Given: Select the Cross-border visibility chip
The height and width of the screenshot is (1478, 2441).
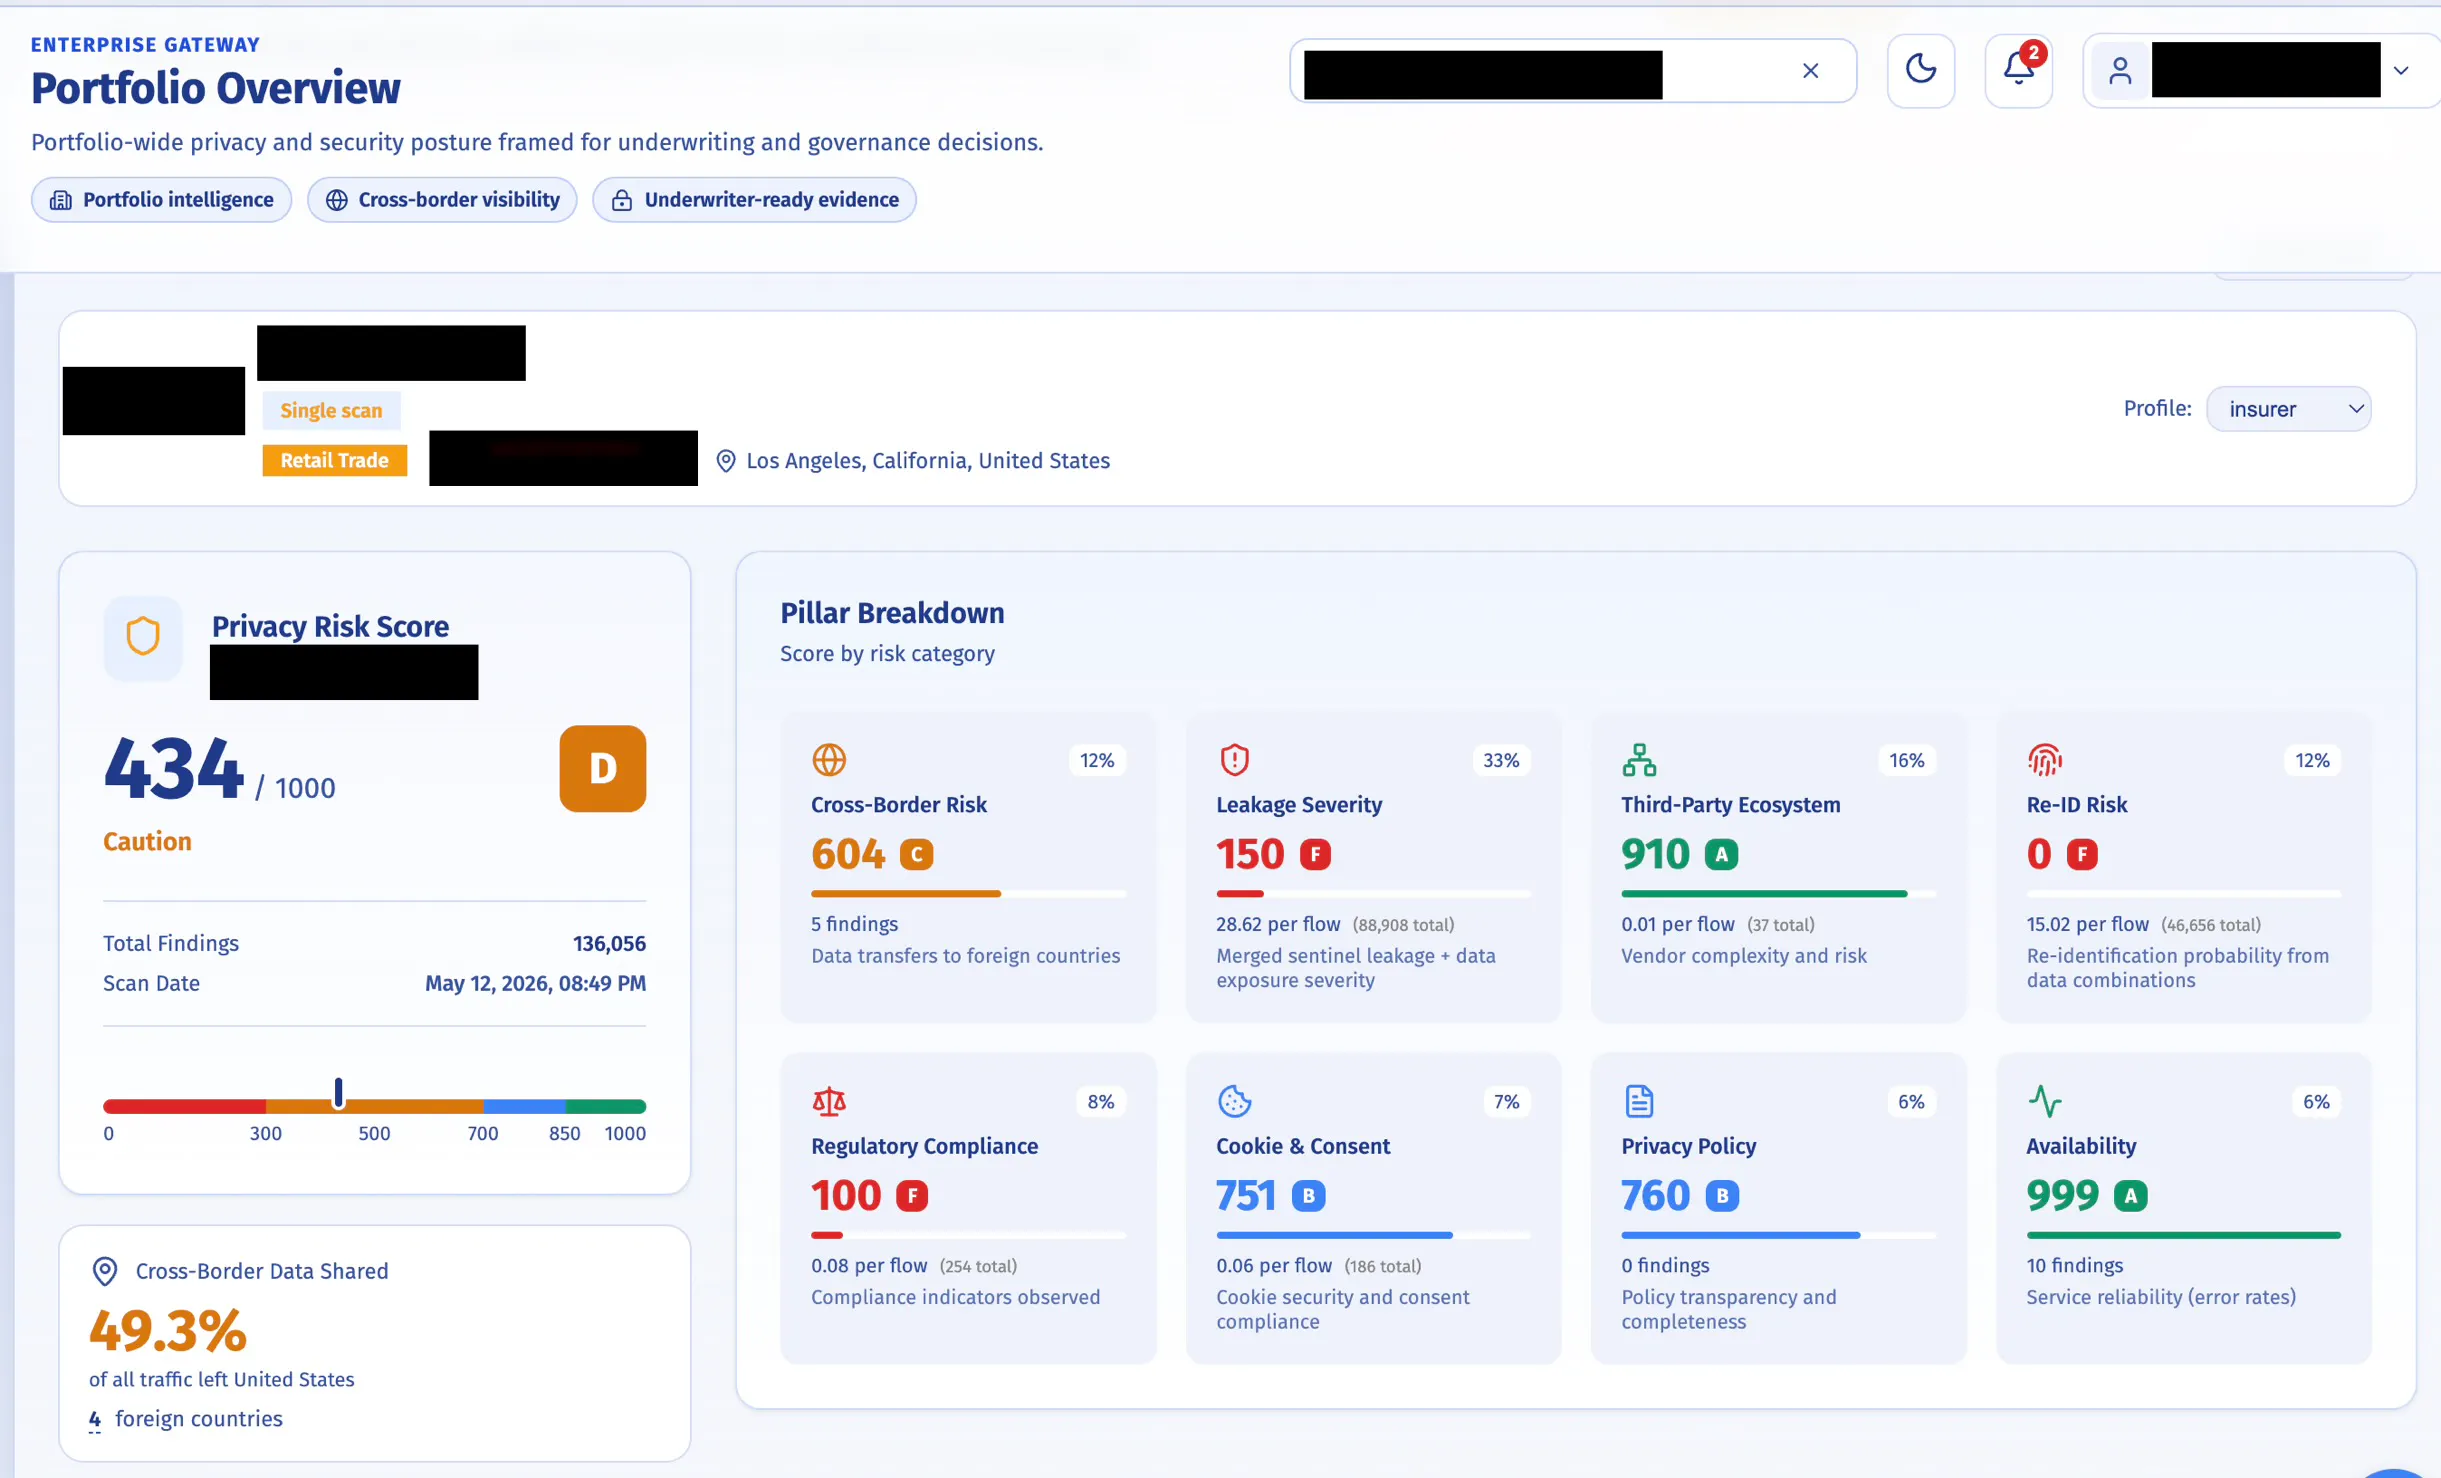Looking at the screenshot, I should pos(442,200).
